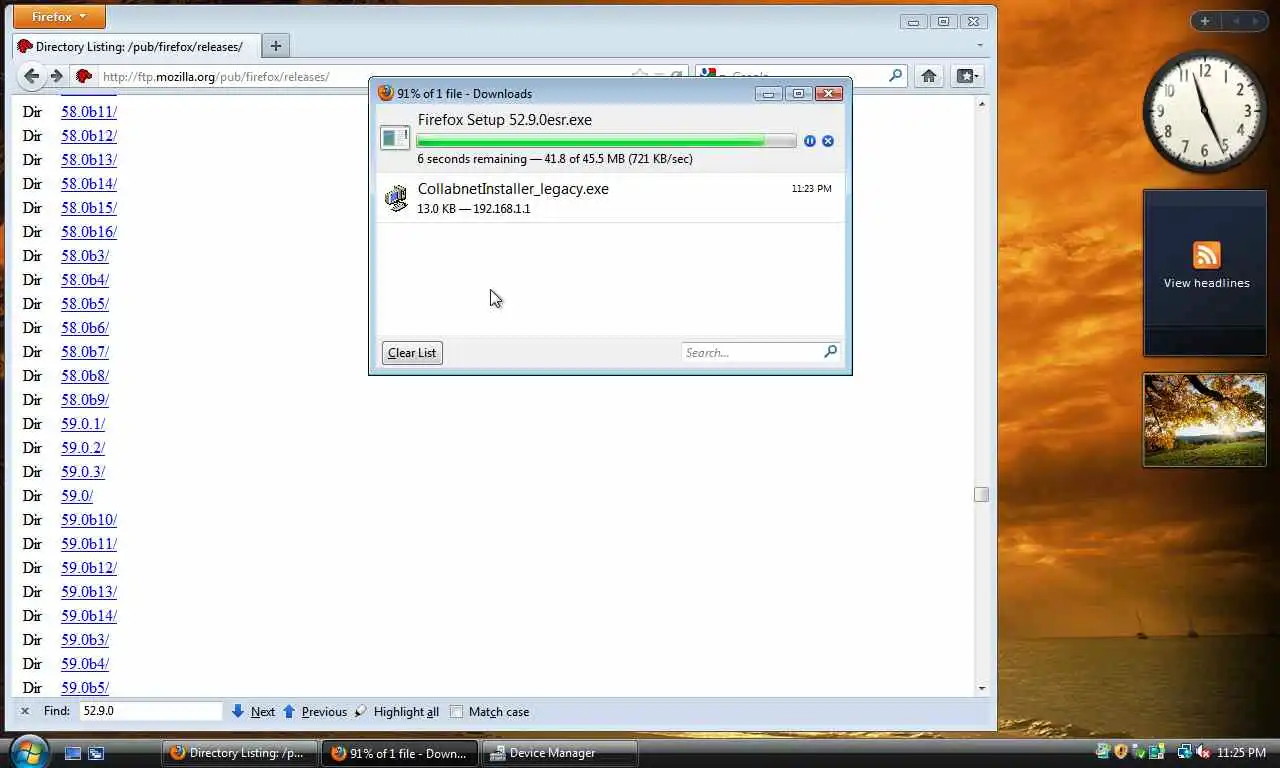This screenshot has width=1280, height=768.
Task: Enable the Match case checkbox
Action: [457, 712]
